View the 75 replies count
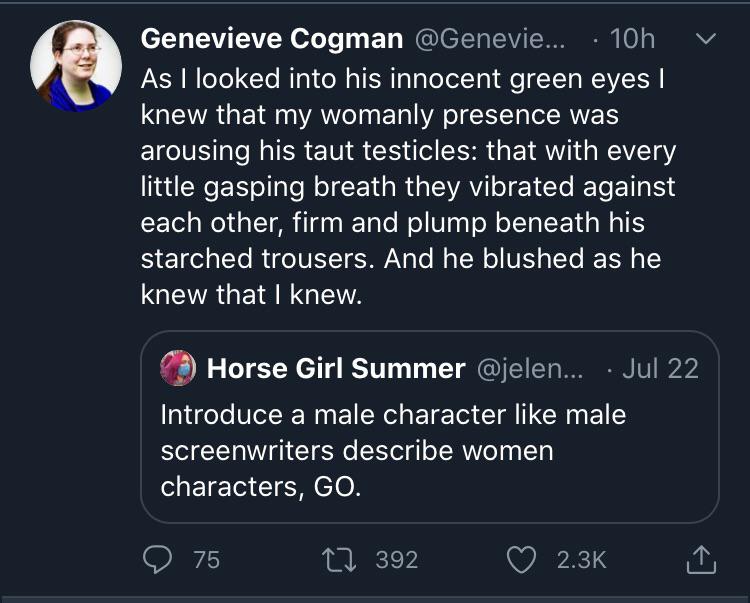Image resolution: width=750 pixels, height=603 pixels. (207, 560)
